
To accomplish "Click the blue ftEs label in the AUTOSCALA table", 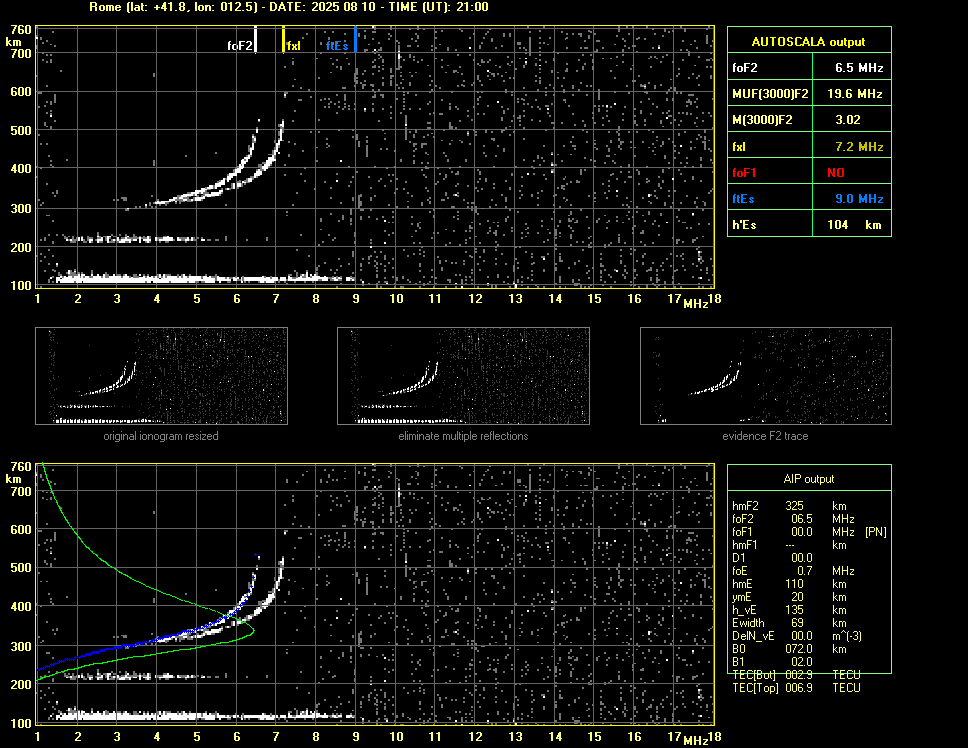I will coord(770,199).
